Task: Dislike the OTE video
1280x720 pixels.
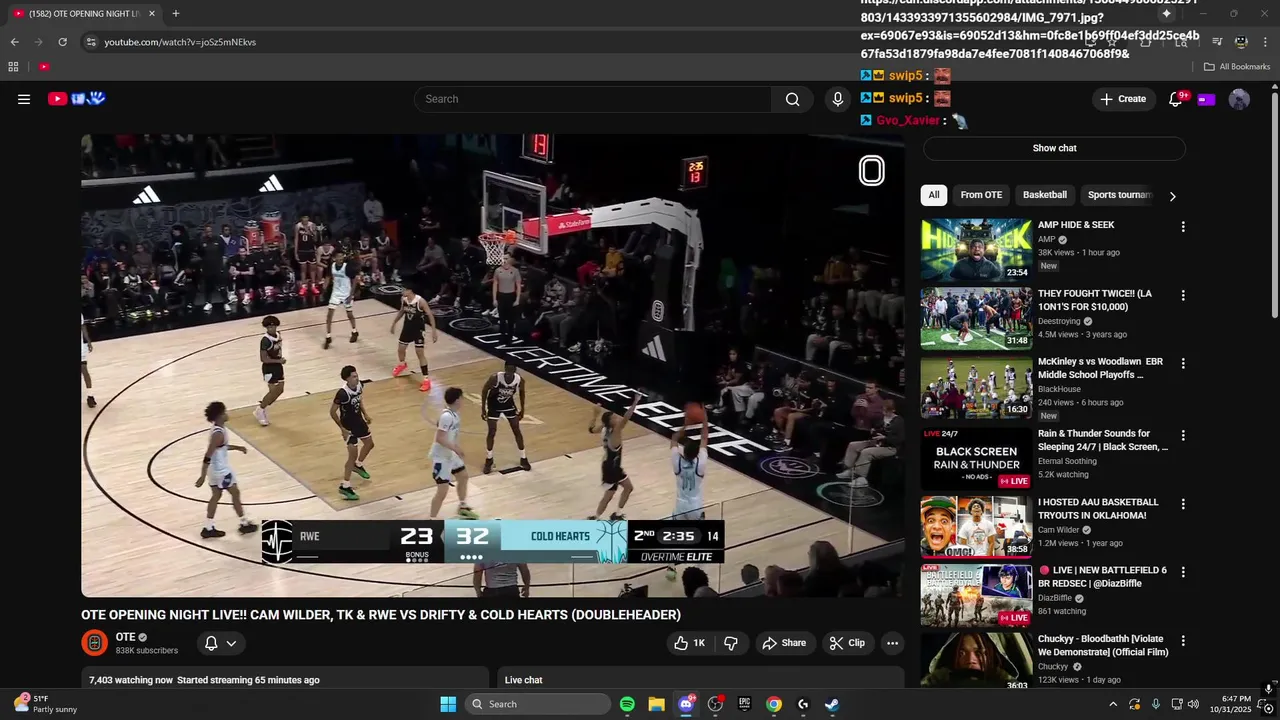Action: (730, 643)
